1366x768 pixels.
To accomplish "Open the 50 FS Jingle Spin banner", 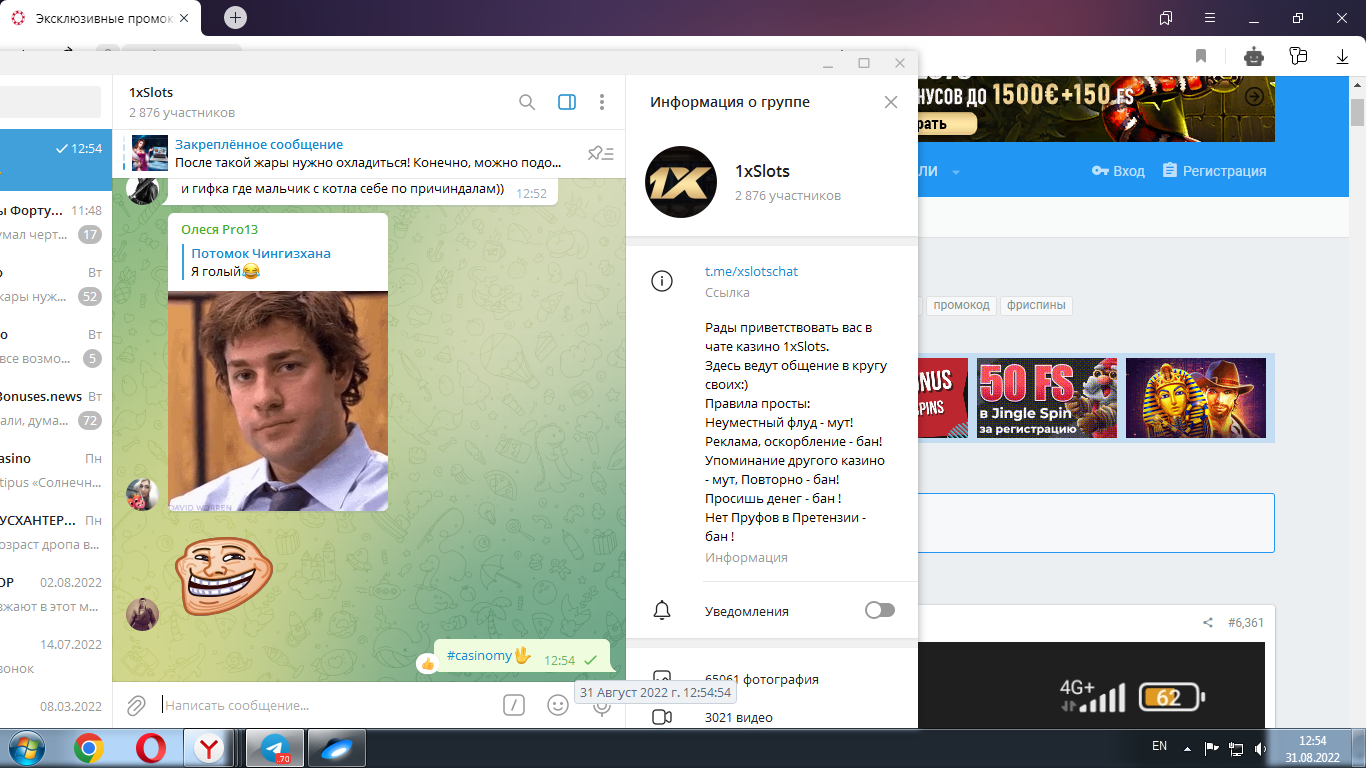I will coord(1047,398).
